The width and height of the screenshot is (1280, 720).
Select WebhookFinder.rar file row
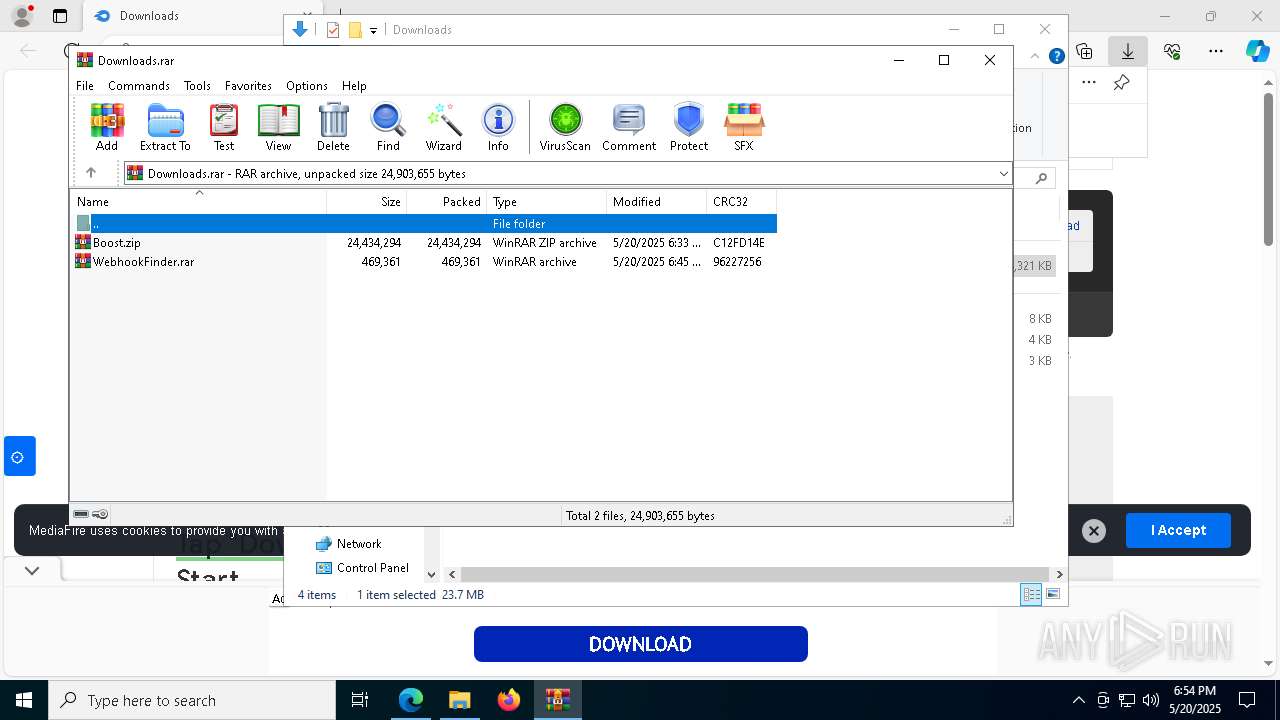click(424, 261)
